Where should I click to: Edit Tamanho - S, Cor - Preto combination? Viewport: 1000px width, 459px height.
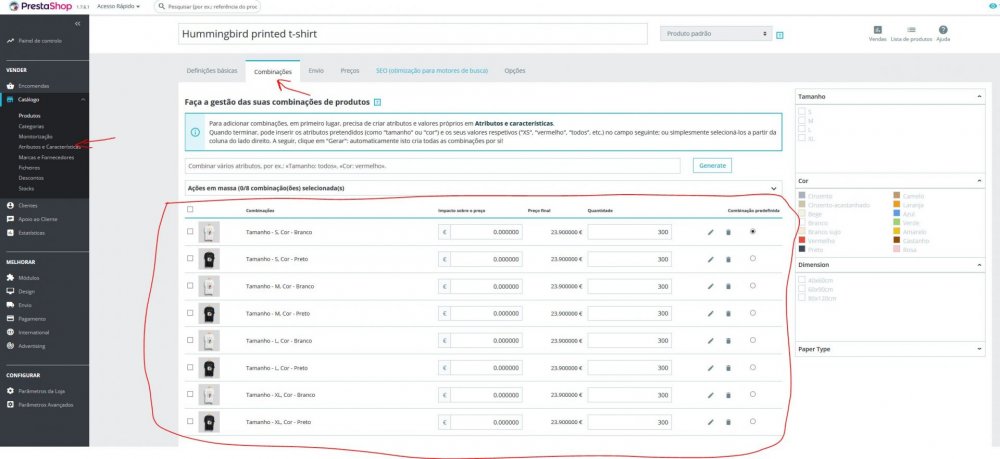[x=710, y=259]
